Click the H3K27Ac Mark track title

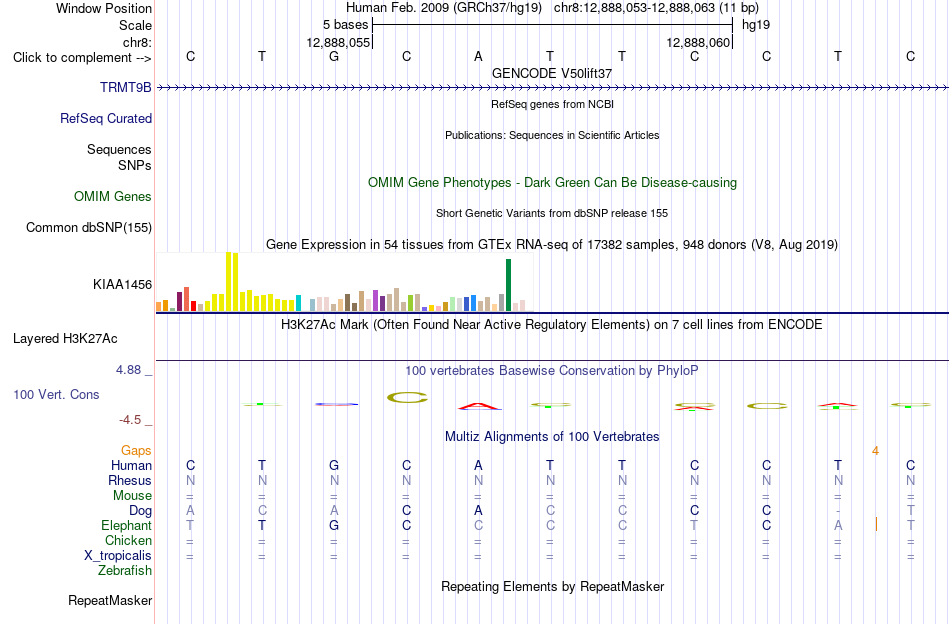(x=552, y=324)
